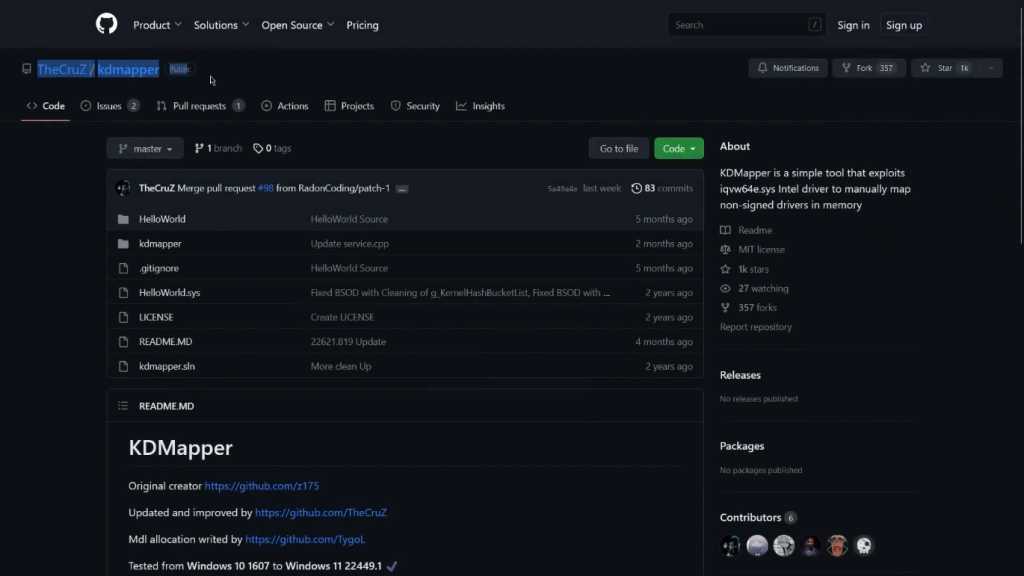Open the Product menu
This screenshot has width=1024, height=576.
[x=157, y=25]
